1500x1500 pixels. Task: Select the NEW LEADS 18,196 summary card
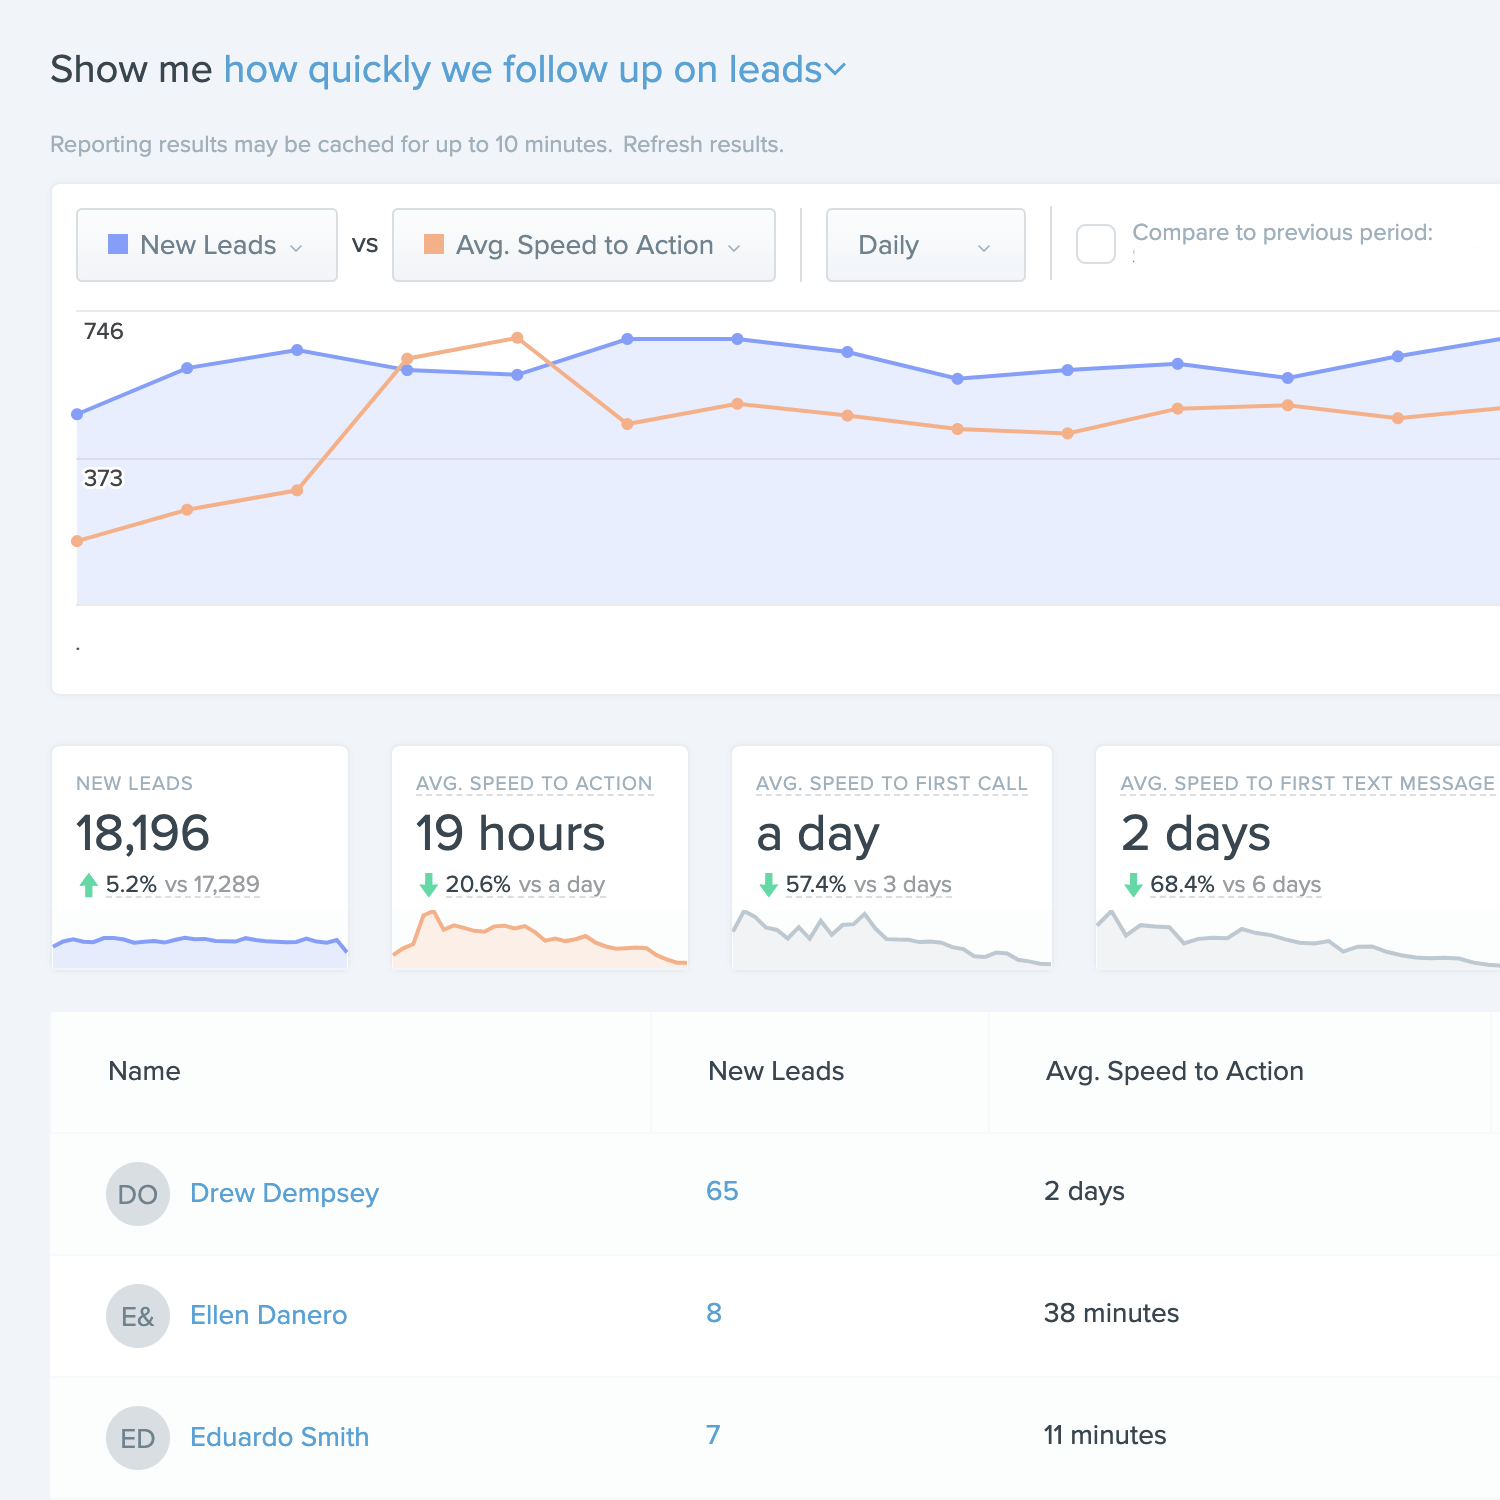coord(200,858)
